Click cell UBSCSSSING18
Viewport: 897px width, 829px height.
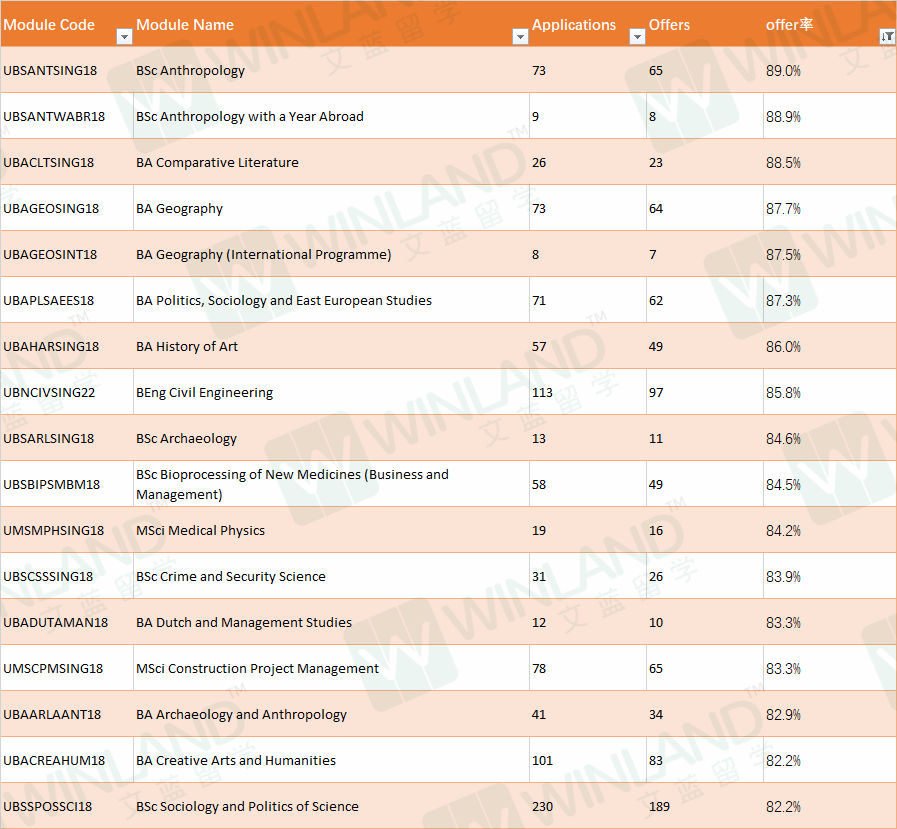point(67,576)
